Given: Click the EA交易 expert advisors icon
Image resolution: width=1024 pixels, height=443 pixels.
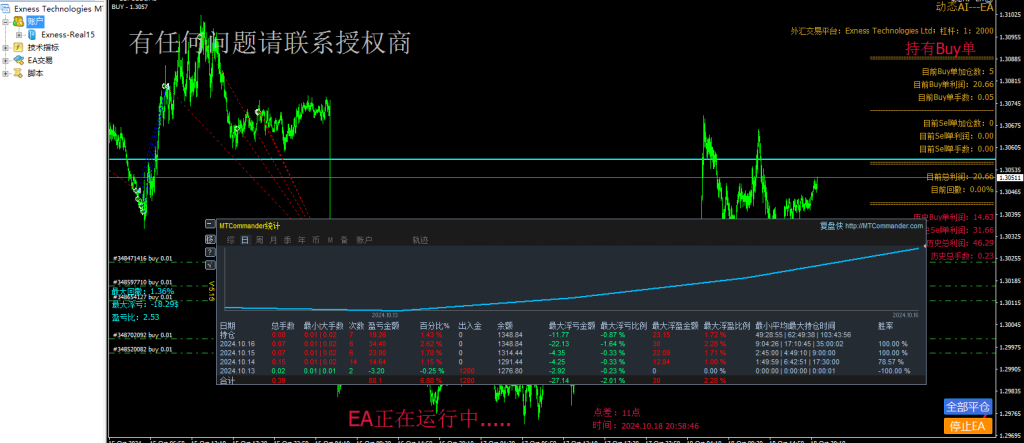Looking at the screenshot, I should 18,60.
